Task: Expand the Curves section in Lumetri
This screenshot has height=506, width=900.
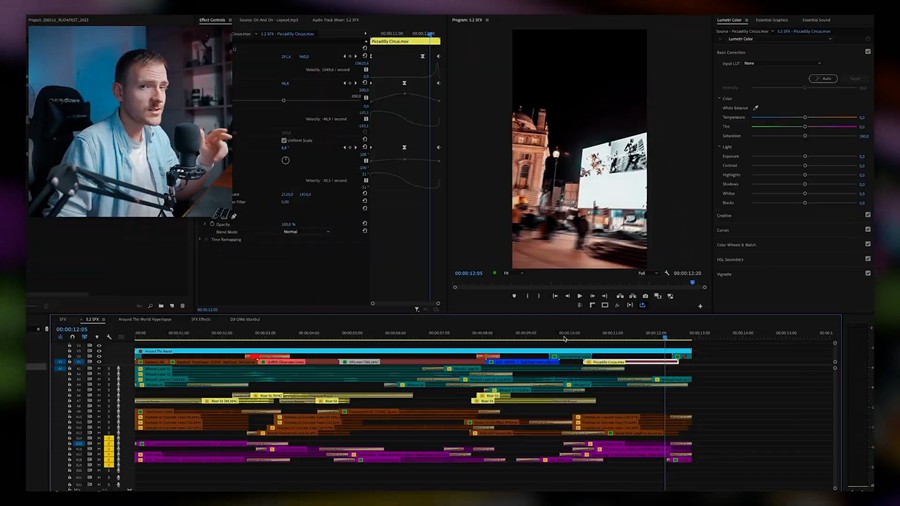Action: pyautogui.click(x=723, y=230)
